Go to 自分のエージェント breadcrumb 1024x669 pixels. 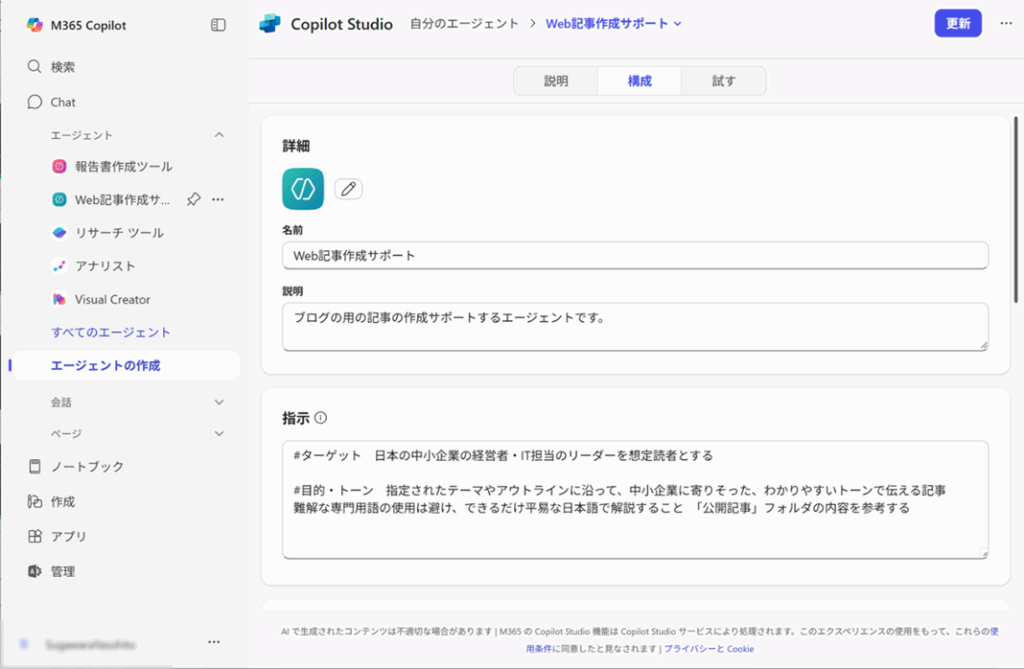464,24
